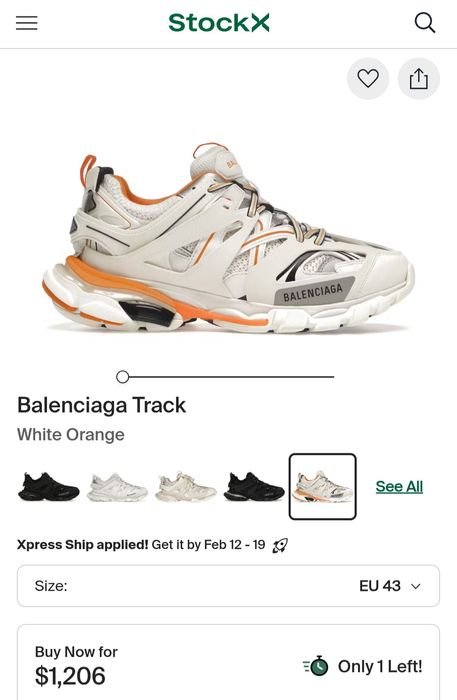Open the Size selector field
This screenshot has height=700, width=457.
click(228, 586)
